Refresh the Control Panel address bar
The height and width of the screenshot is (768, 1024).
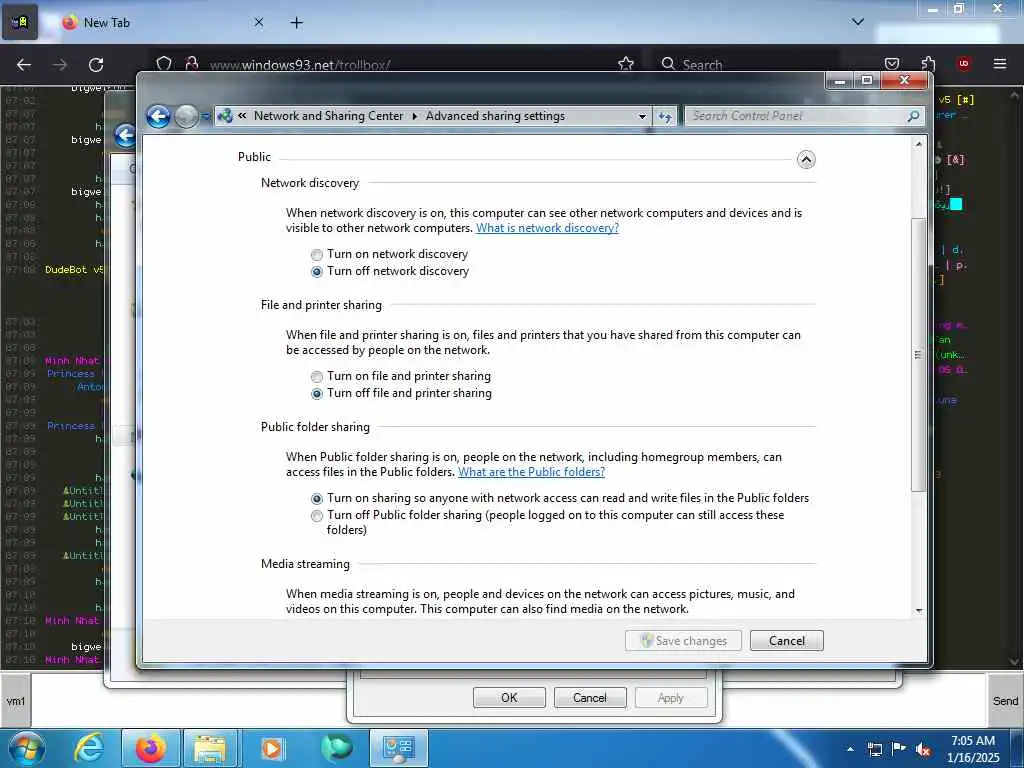click(x=665, y=116)
